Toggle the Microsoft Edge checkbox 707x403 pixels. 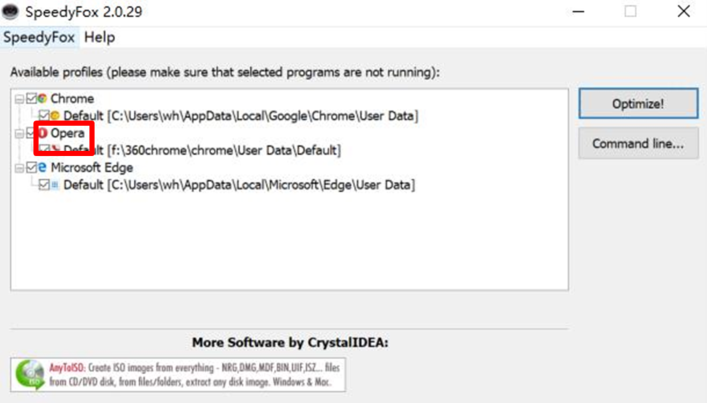coord(31,168)
